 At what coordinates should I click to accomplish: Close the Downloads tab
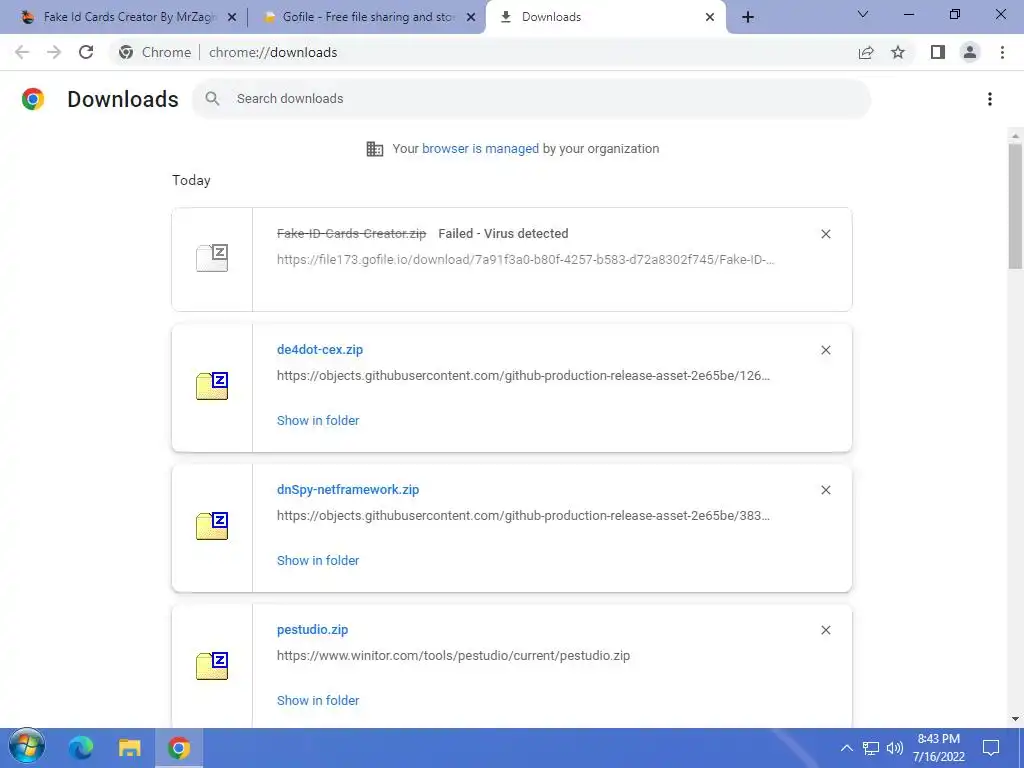[710, 18]
